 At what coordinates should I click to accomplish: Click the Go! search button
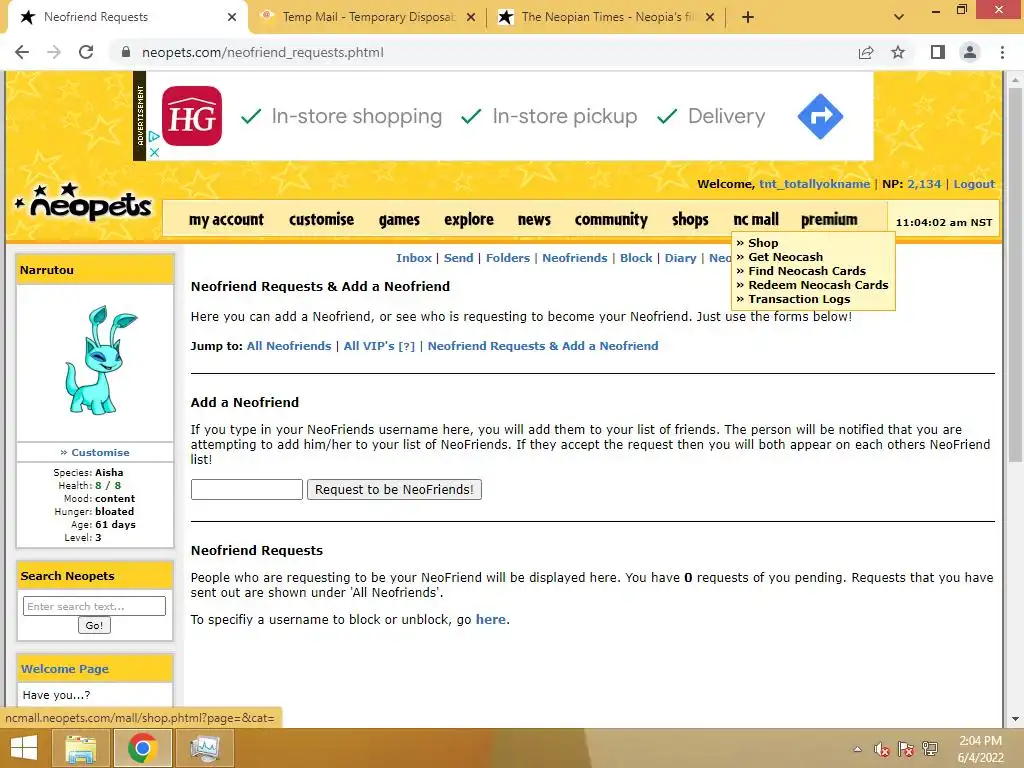94,626
